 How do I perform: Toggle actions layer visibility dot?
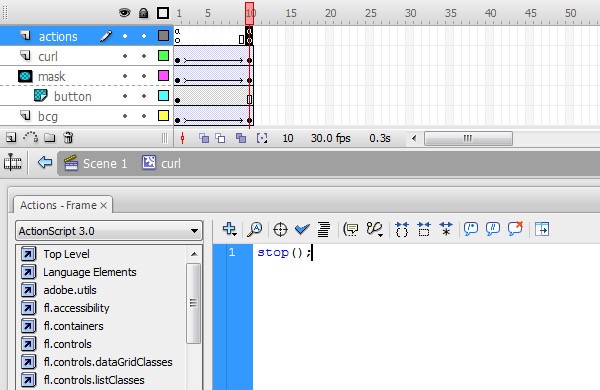click(125, 36)
